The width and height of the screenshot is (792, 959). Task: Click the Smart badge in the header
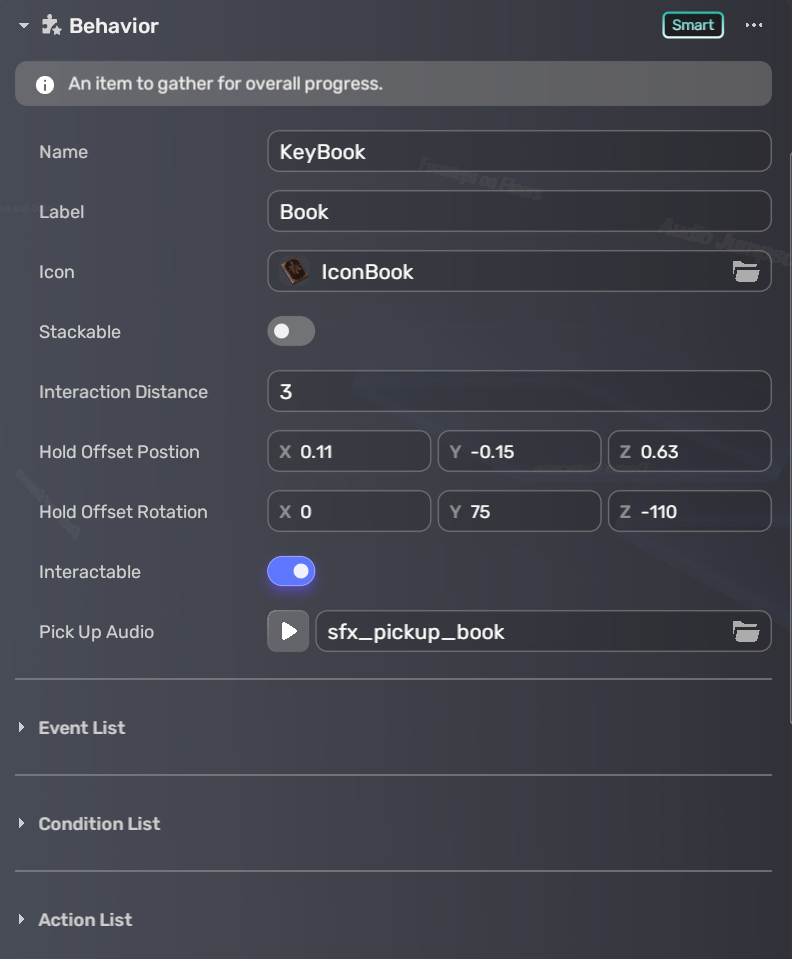coord(693,25)
